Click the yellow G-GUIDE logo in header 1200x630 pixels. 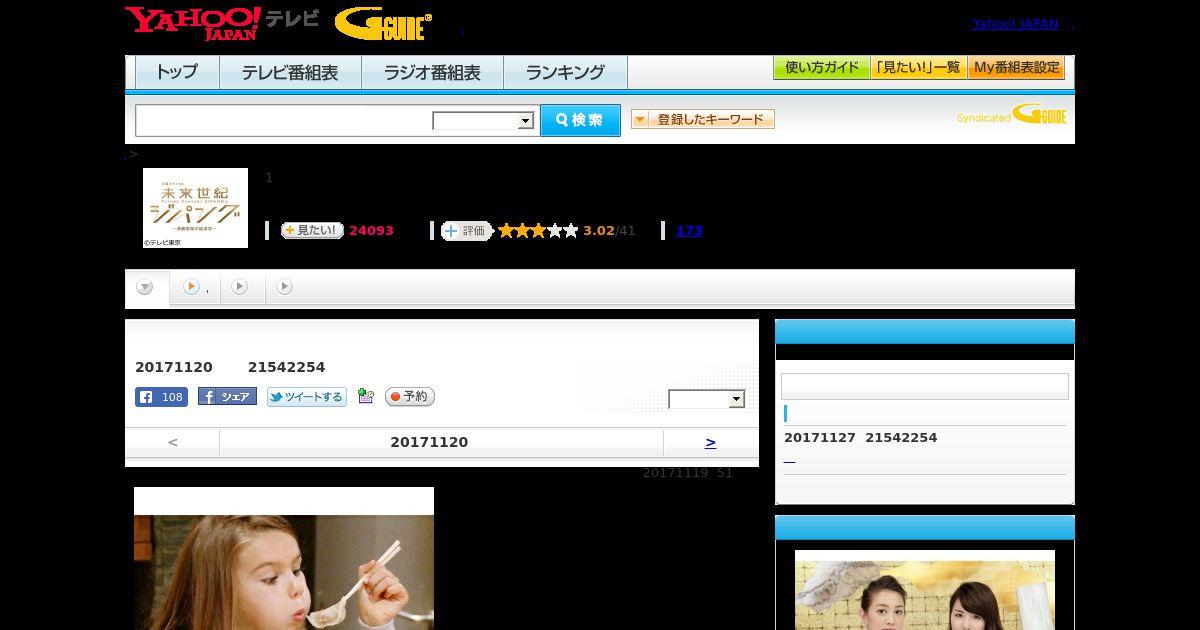[x=383, y=23]
